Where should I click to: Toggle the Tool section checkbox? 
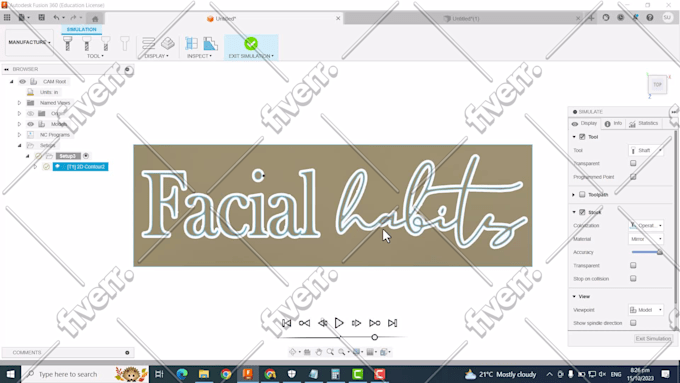pyautogui.click(x=582, y=137)
